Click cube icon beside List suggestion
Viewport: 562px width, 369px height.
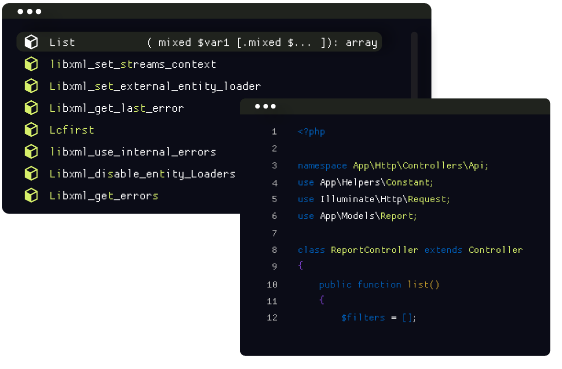tap(32, 42)
